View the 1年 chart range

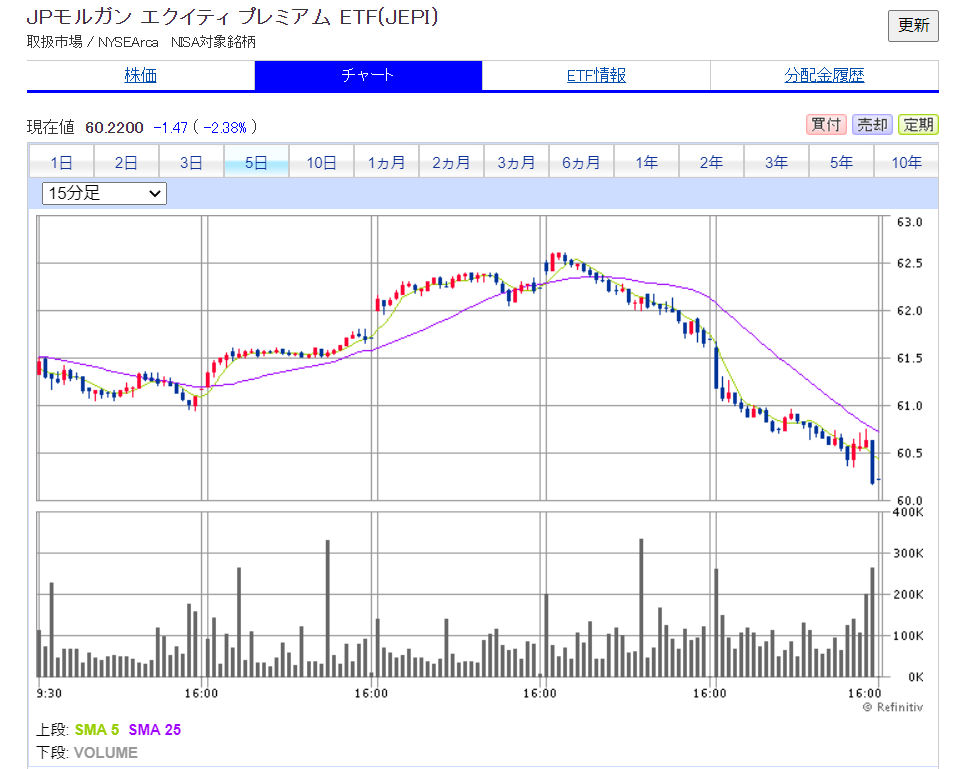coord(647,162)
